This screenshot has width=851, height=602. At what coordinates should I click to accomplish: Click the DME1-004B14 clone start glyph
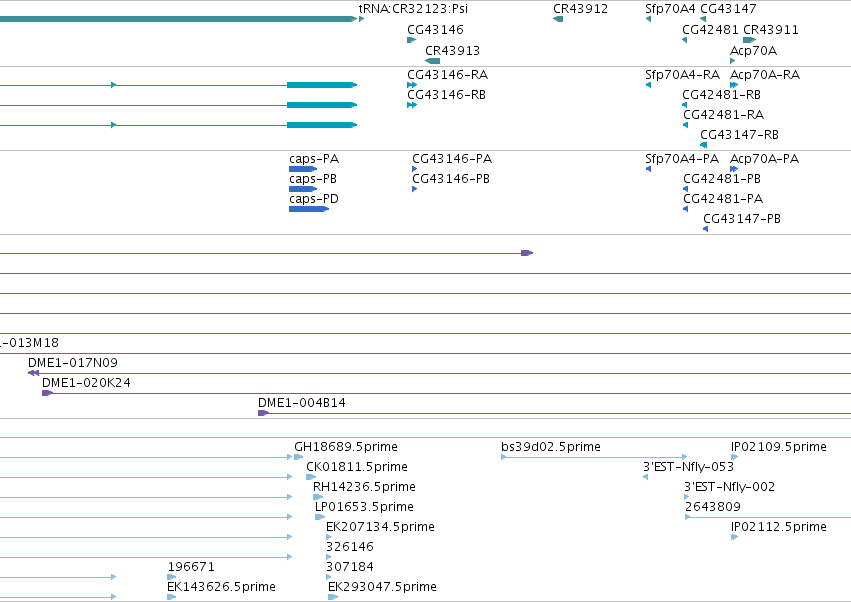click(263, 413)
